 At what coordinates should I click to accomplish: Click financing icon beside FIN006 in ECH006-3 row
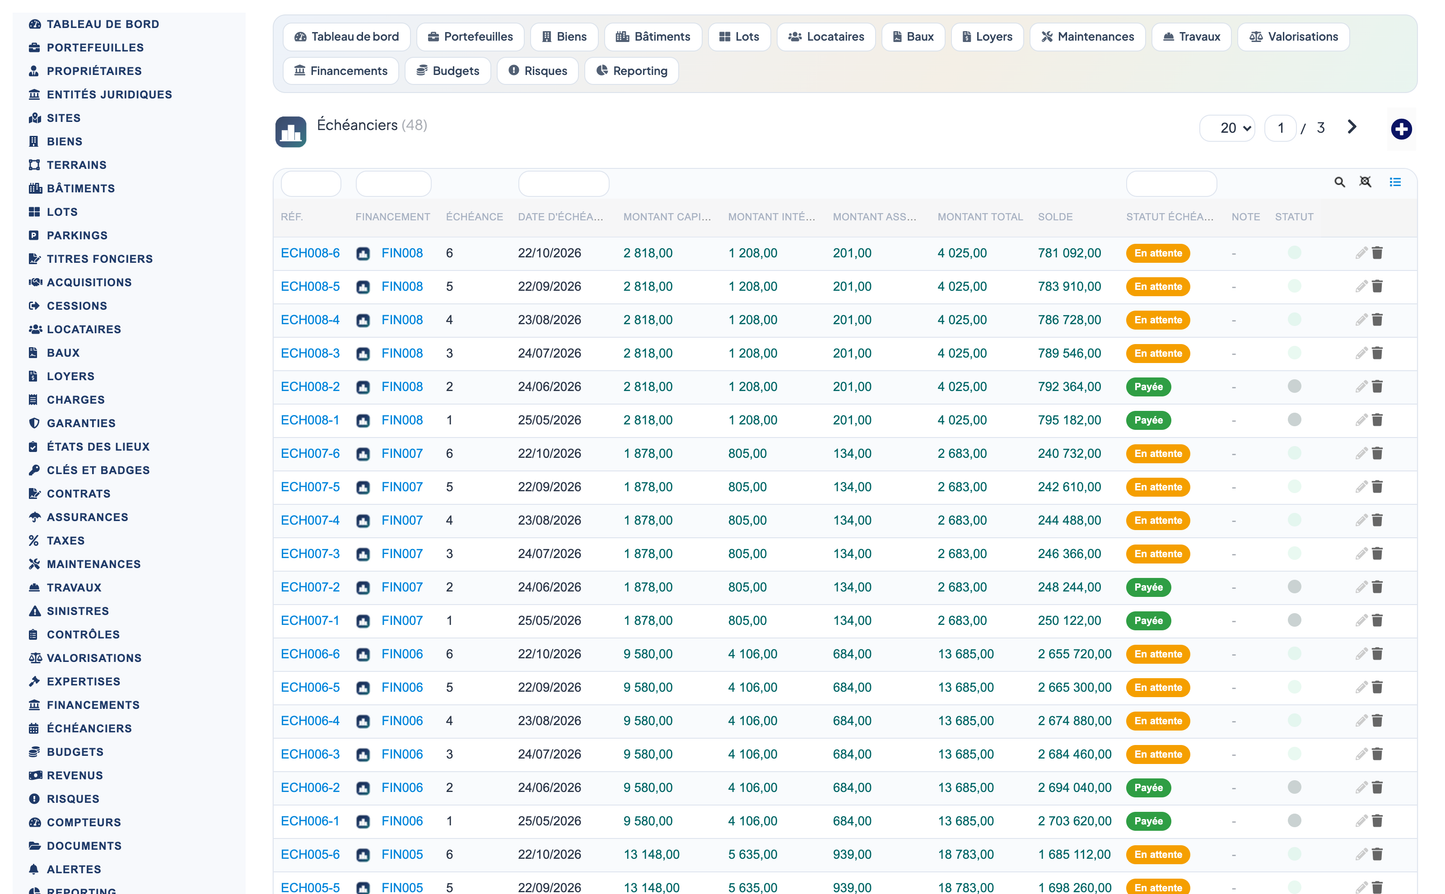pyautogui.click(x=363, y=755)
